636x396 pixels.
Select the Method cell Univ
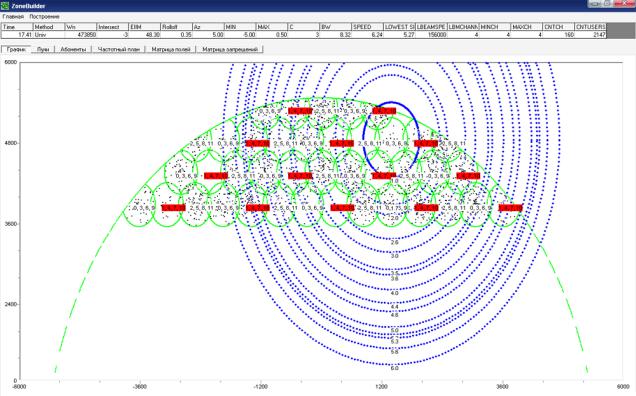pyautogui.click(x=49, y=35)
